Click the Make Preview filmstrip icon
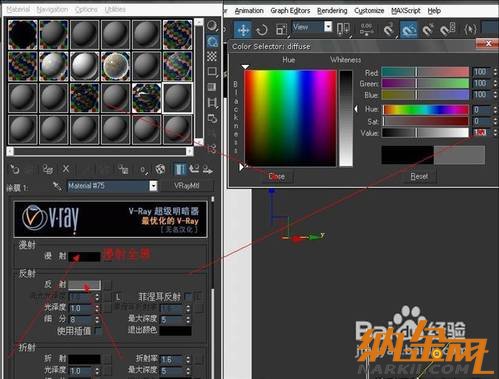This screenshot has width=499, height=379. click(x=212, y=102)
